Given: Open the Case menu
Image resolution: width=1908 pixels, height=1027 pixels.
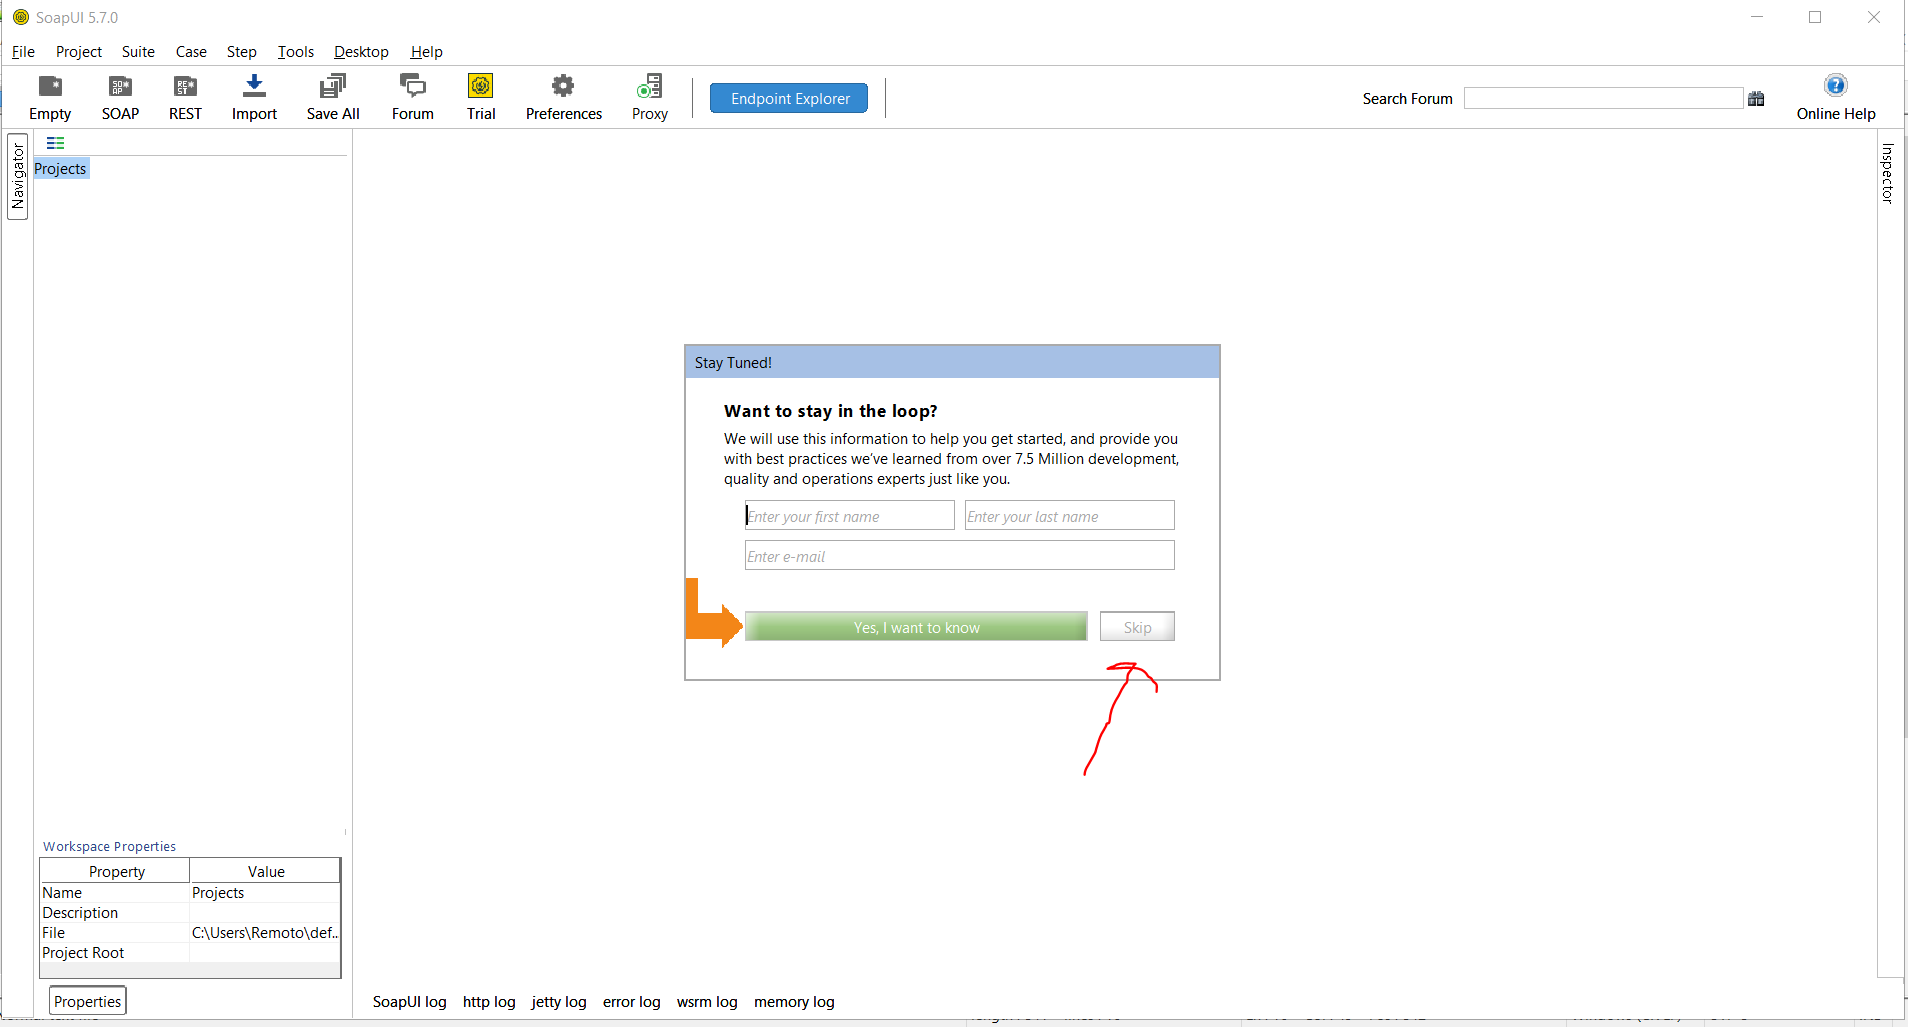Looking at the screenshot, I should click(191, 52).
